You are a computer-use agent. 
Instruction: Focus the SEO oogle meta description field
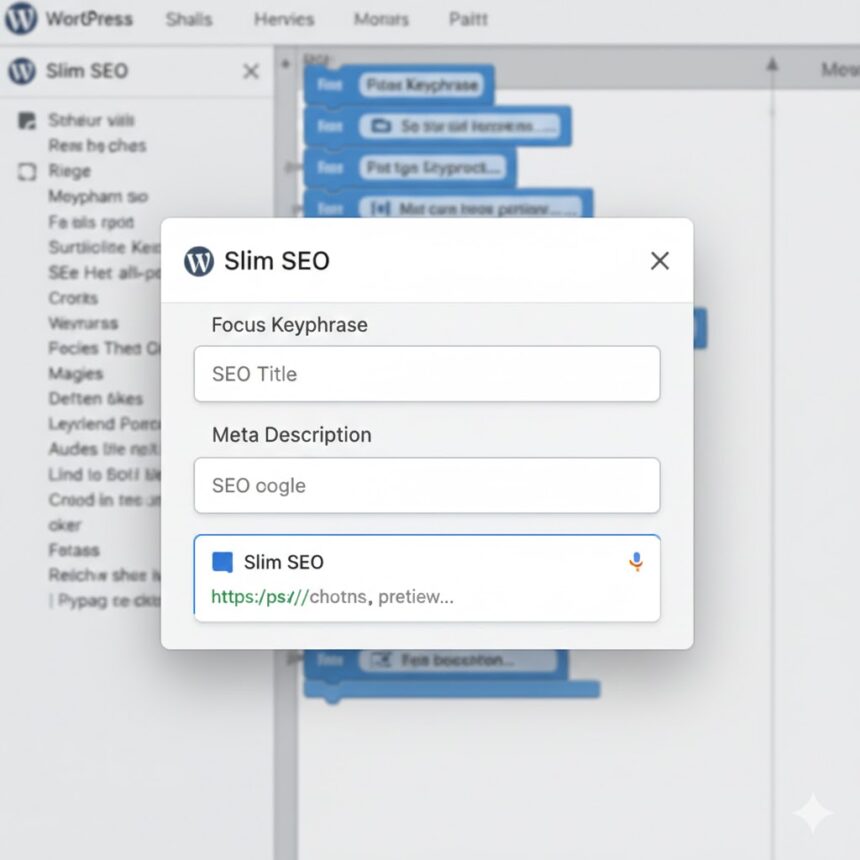point(426,486)
